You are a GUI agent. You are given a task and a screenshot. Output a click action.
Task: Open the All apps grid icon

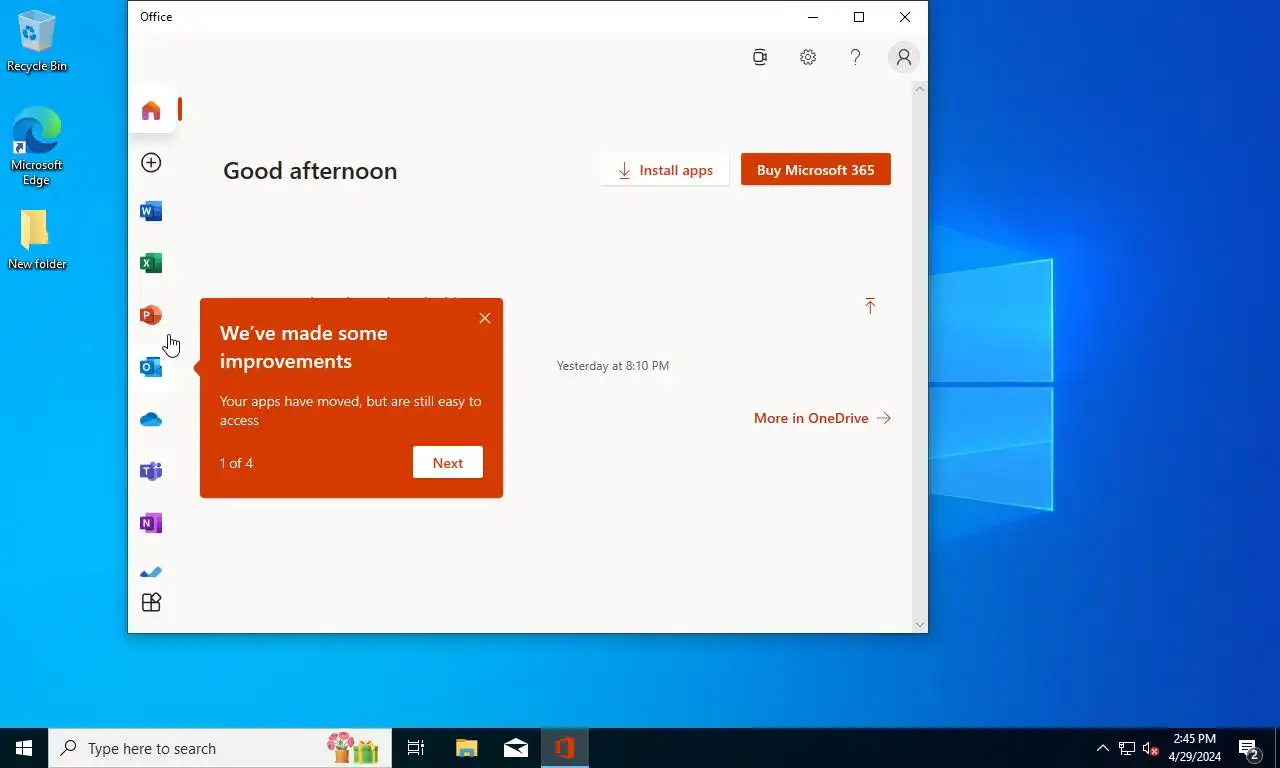coord(151,602)
